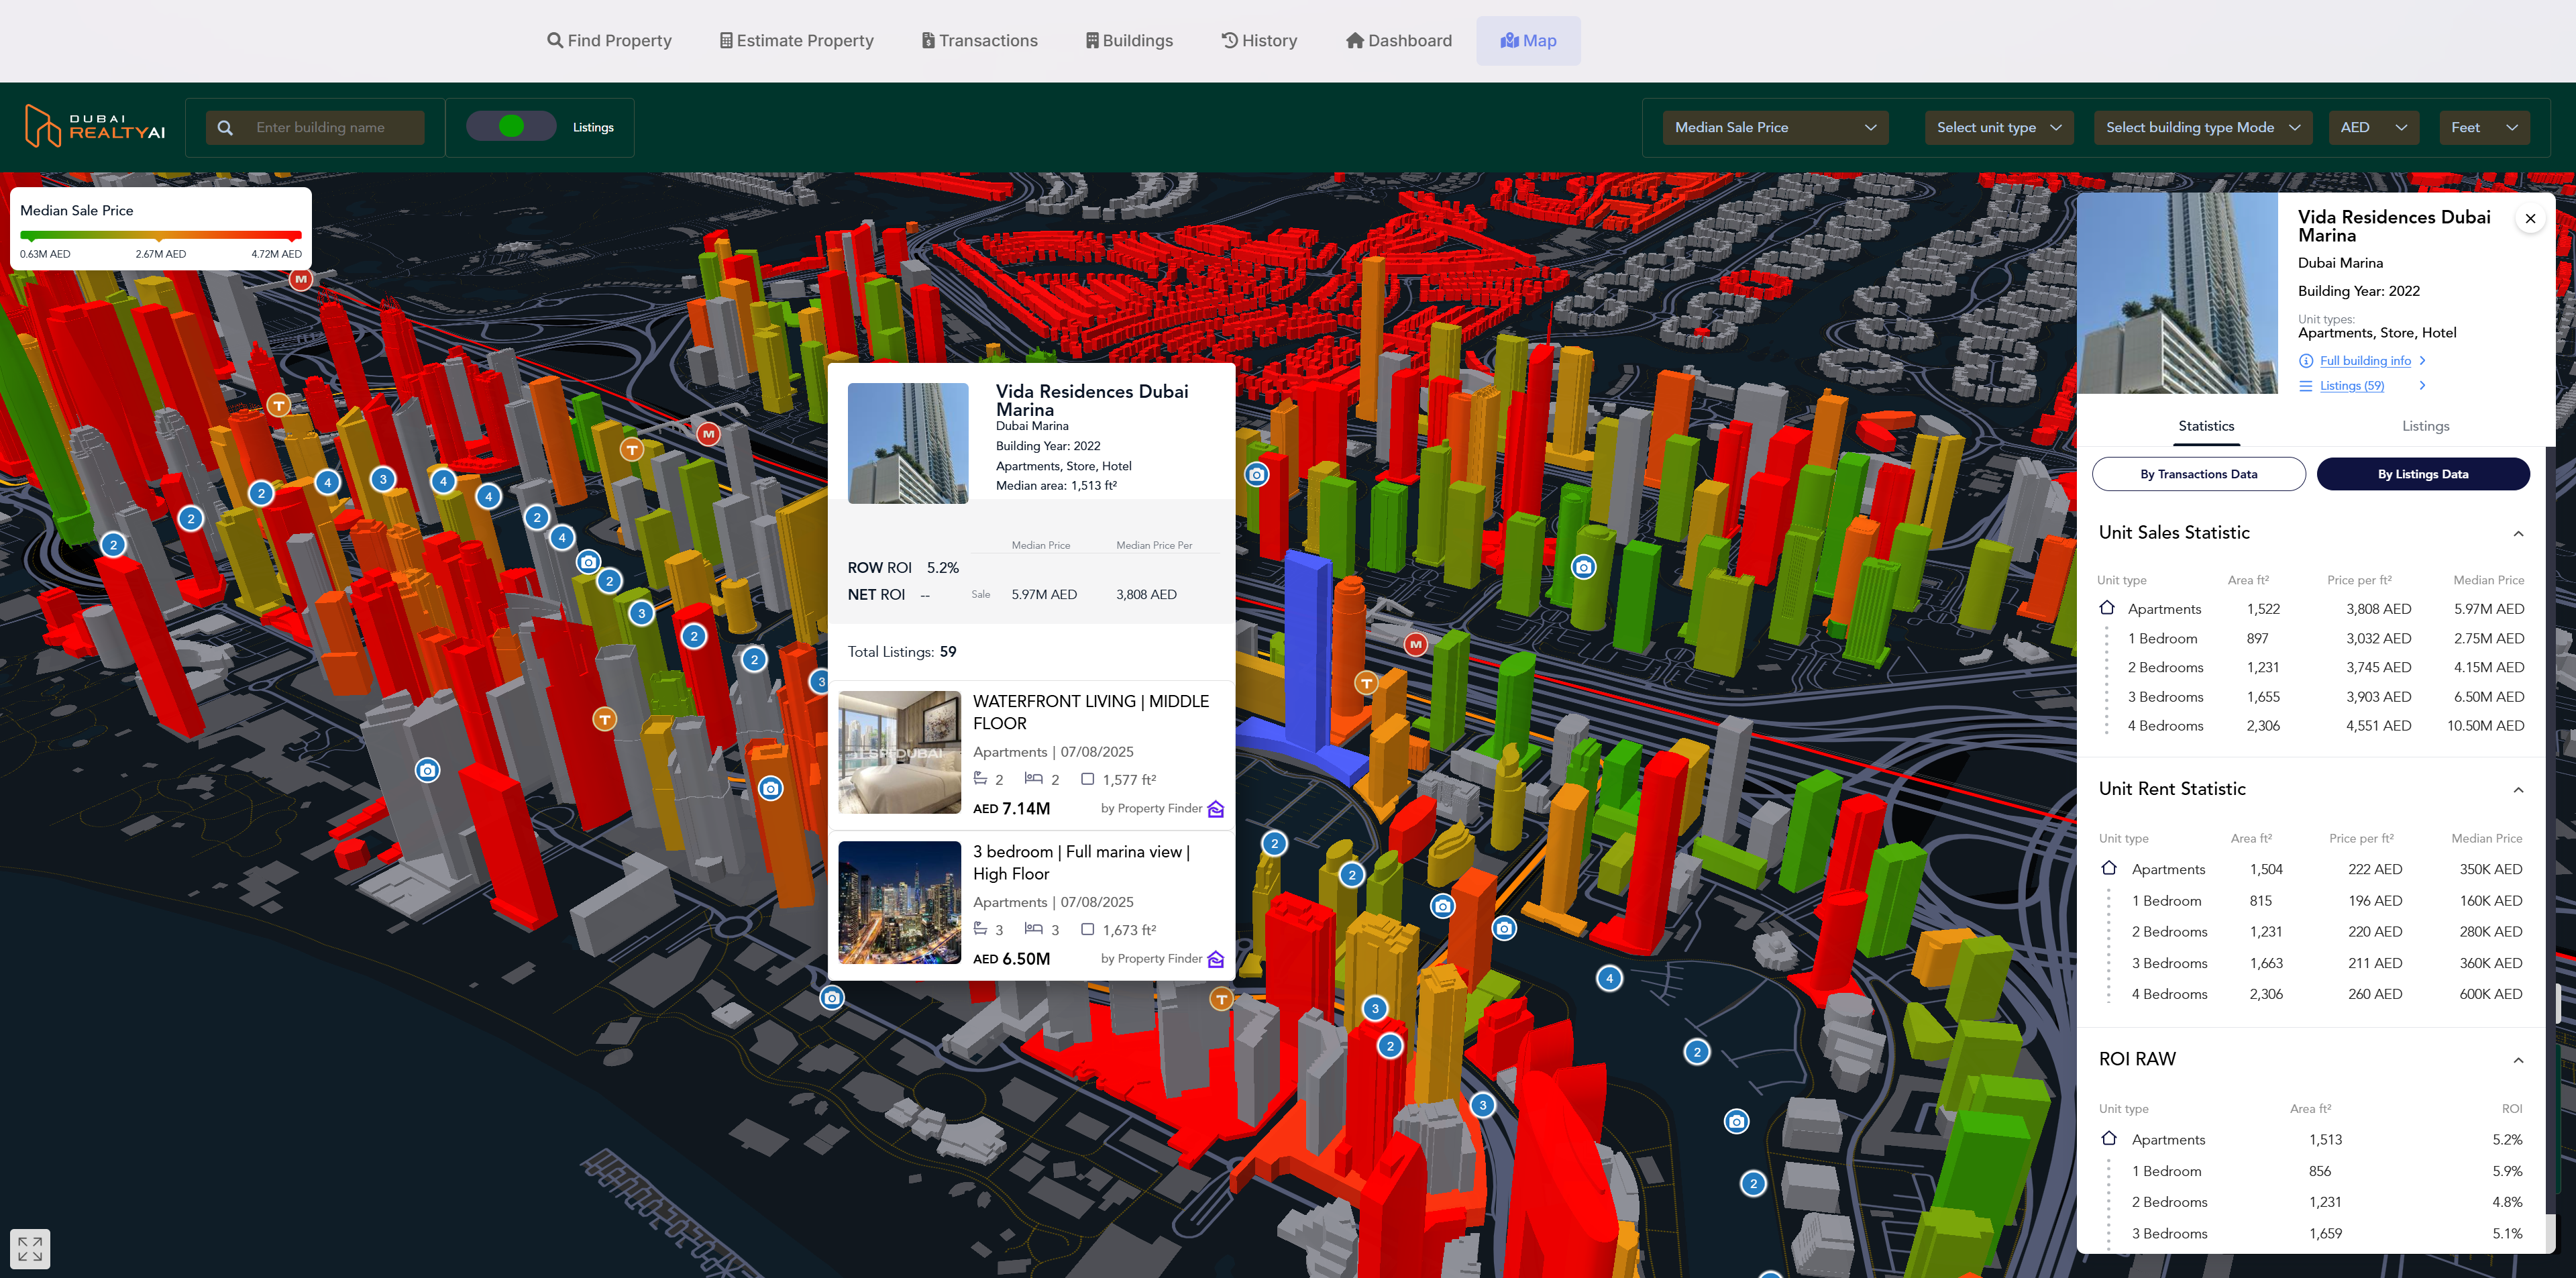The width and height of the screenshot is (2576, 1278).
Task: Switch to the Statistics tab
Action: point(2206,426)
